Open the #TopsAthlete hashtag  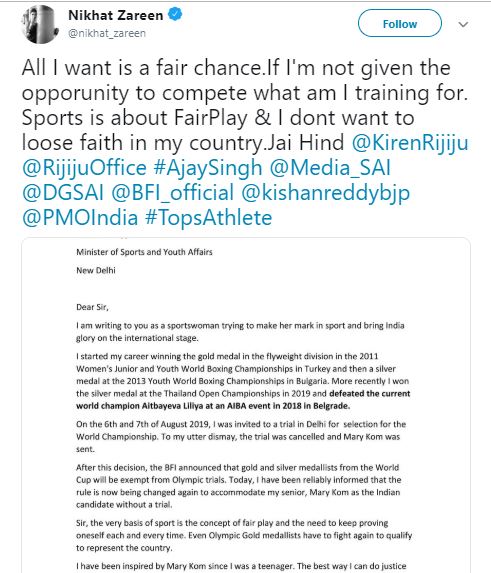(209, 217)
